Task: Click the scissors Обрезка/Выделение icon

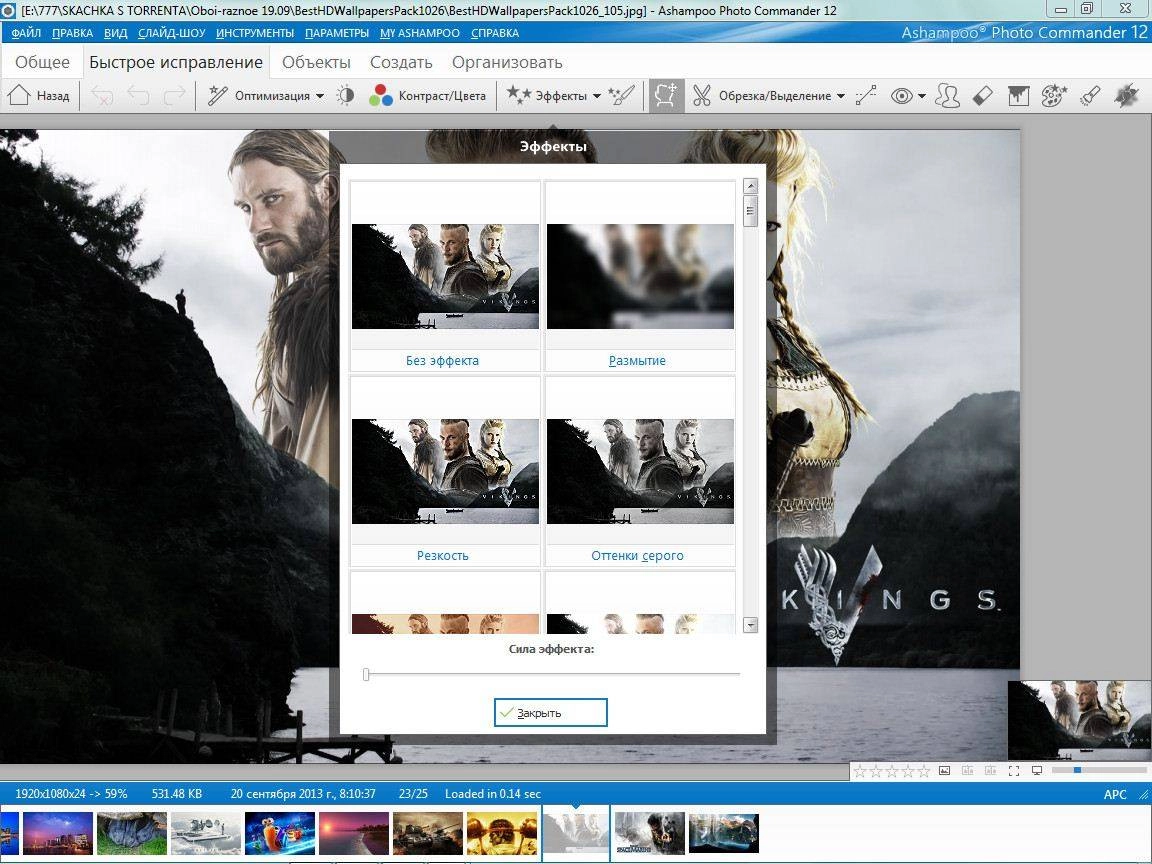Action: coord(702,96)
